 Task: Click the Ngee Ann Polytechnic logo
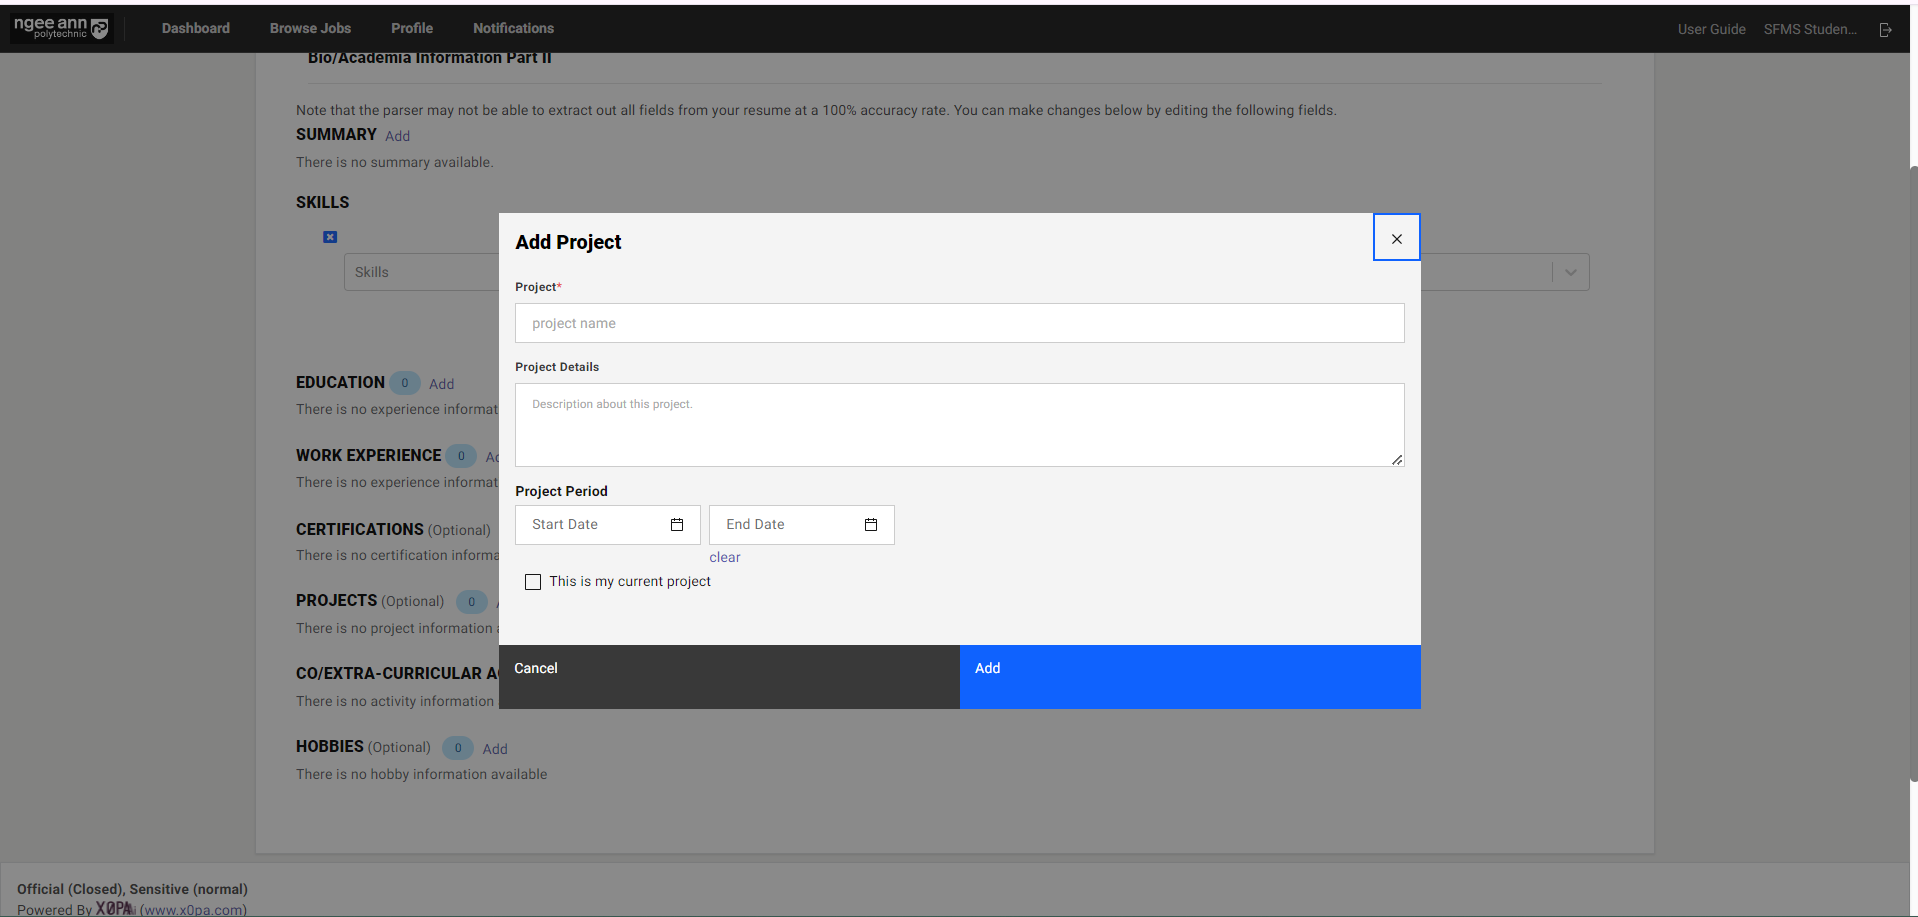[61, 28]
